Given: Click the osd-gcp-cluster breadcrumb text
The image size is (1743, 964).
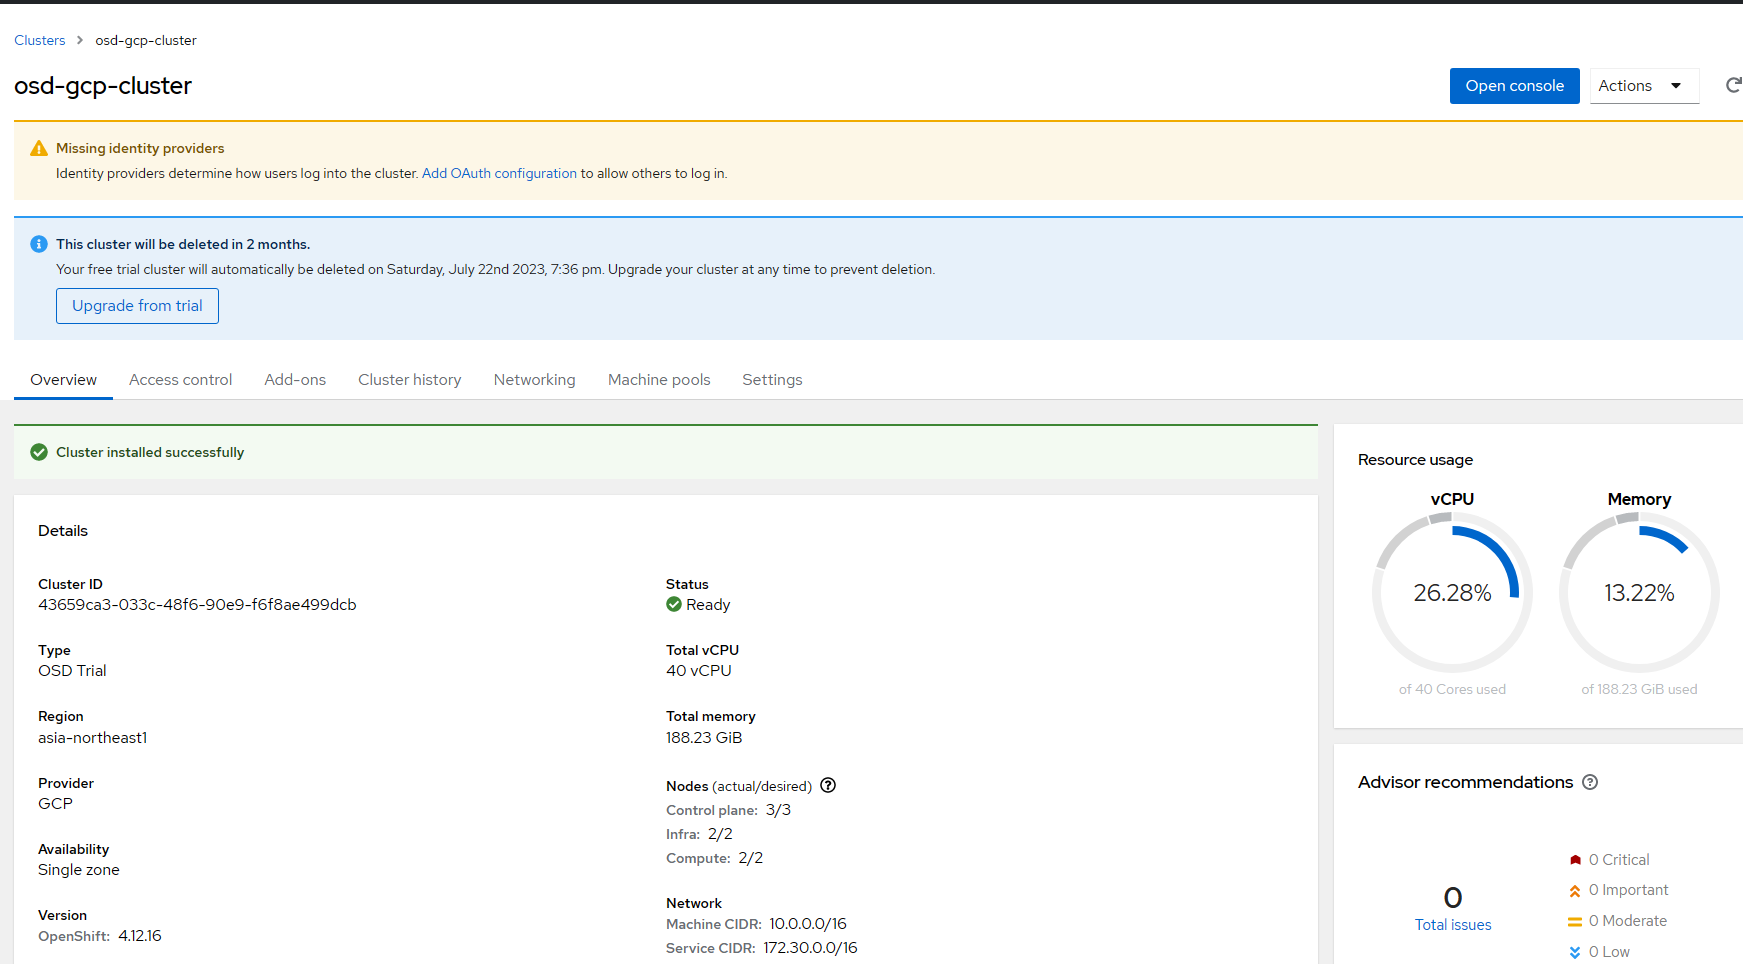Looking at the screenshot, I should point(146,40).
